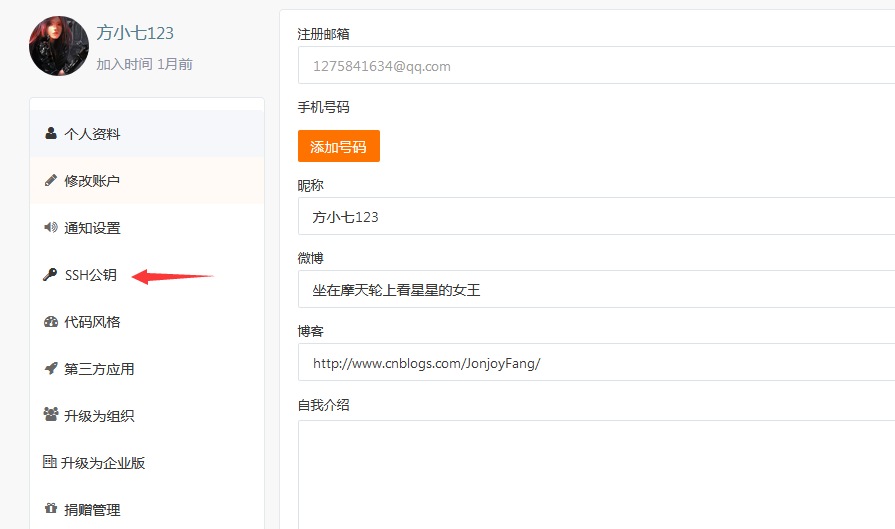
Task: Open 捐赠管理 in the sidebar
Action: click(x=147, y=509)
